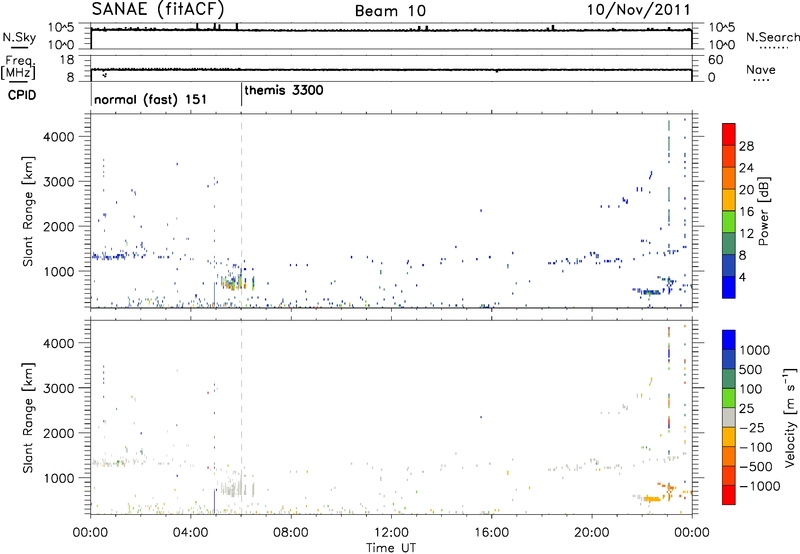
Task: Select the N.Sky legend label
Action: [19, 37]
